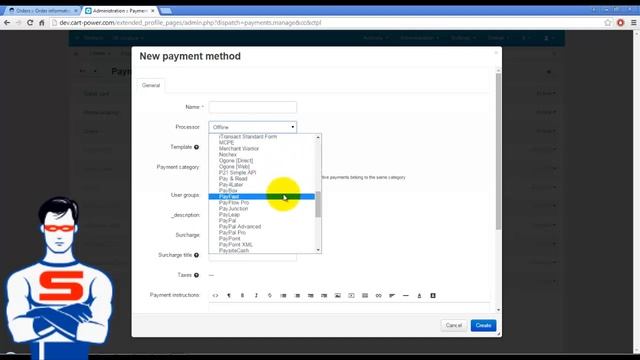Insert image via editor toolbar icon

pos(338,296)
